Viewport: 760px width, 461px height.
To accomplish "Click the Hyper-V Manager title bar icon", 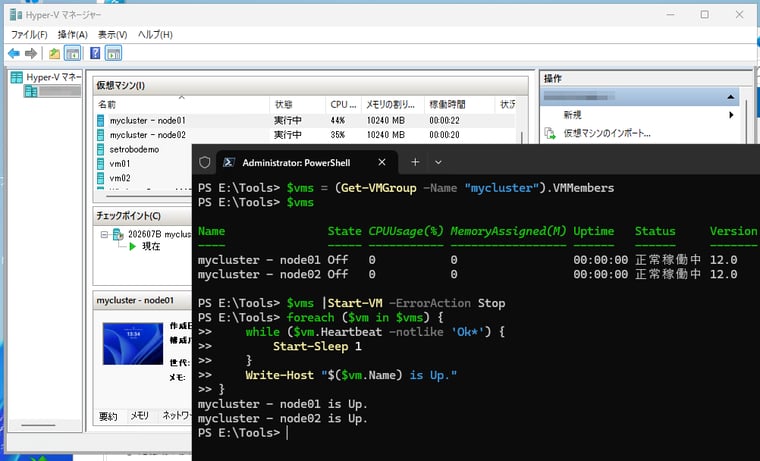I will (x=16, y=15).
